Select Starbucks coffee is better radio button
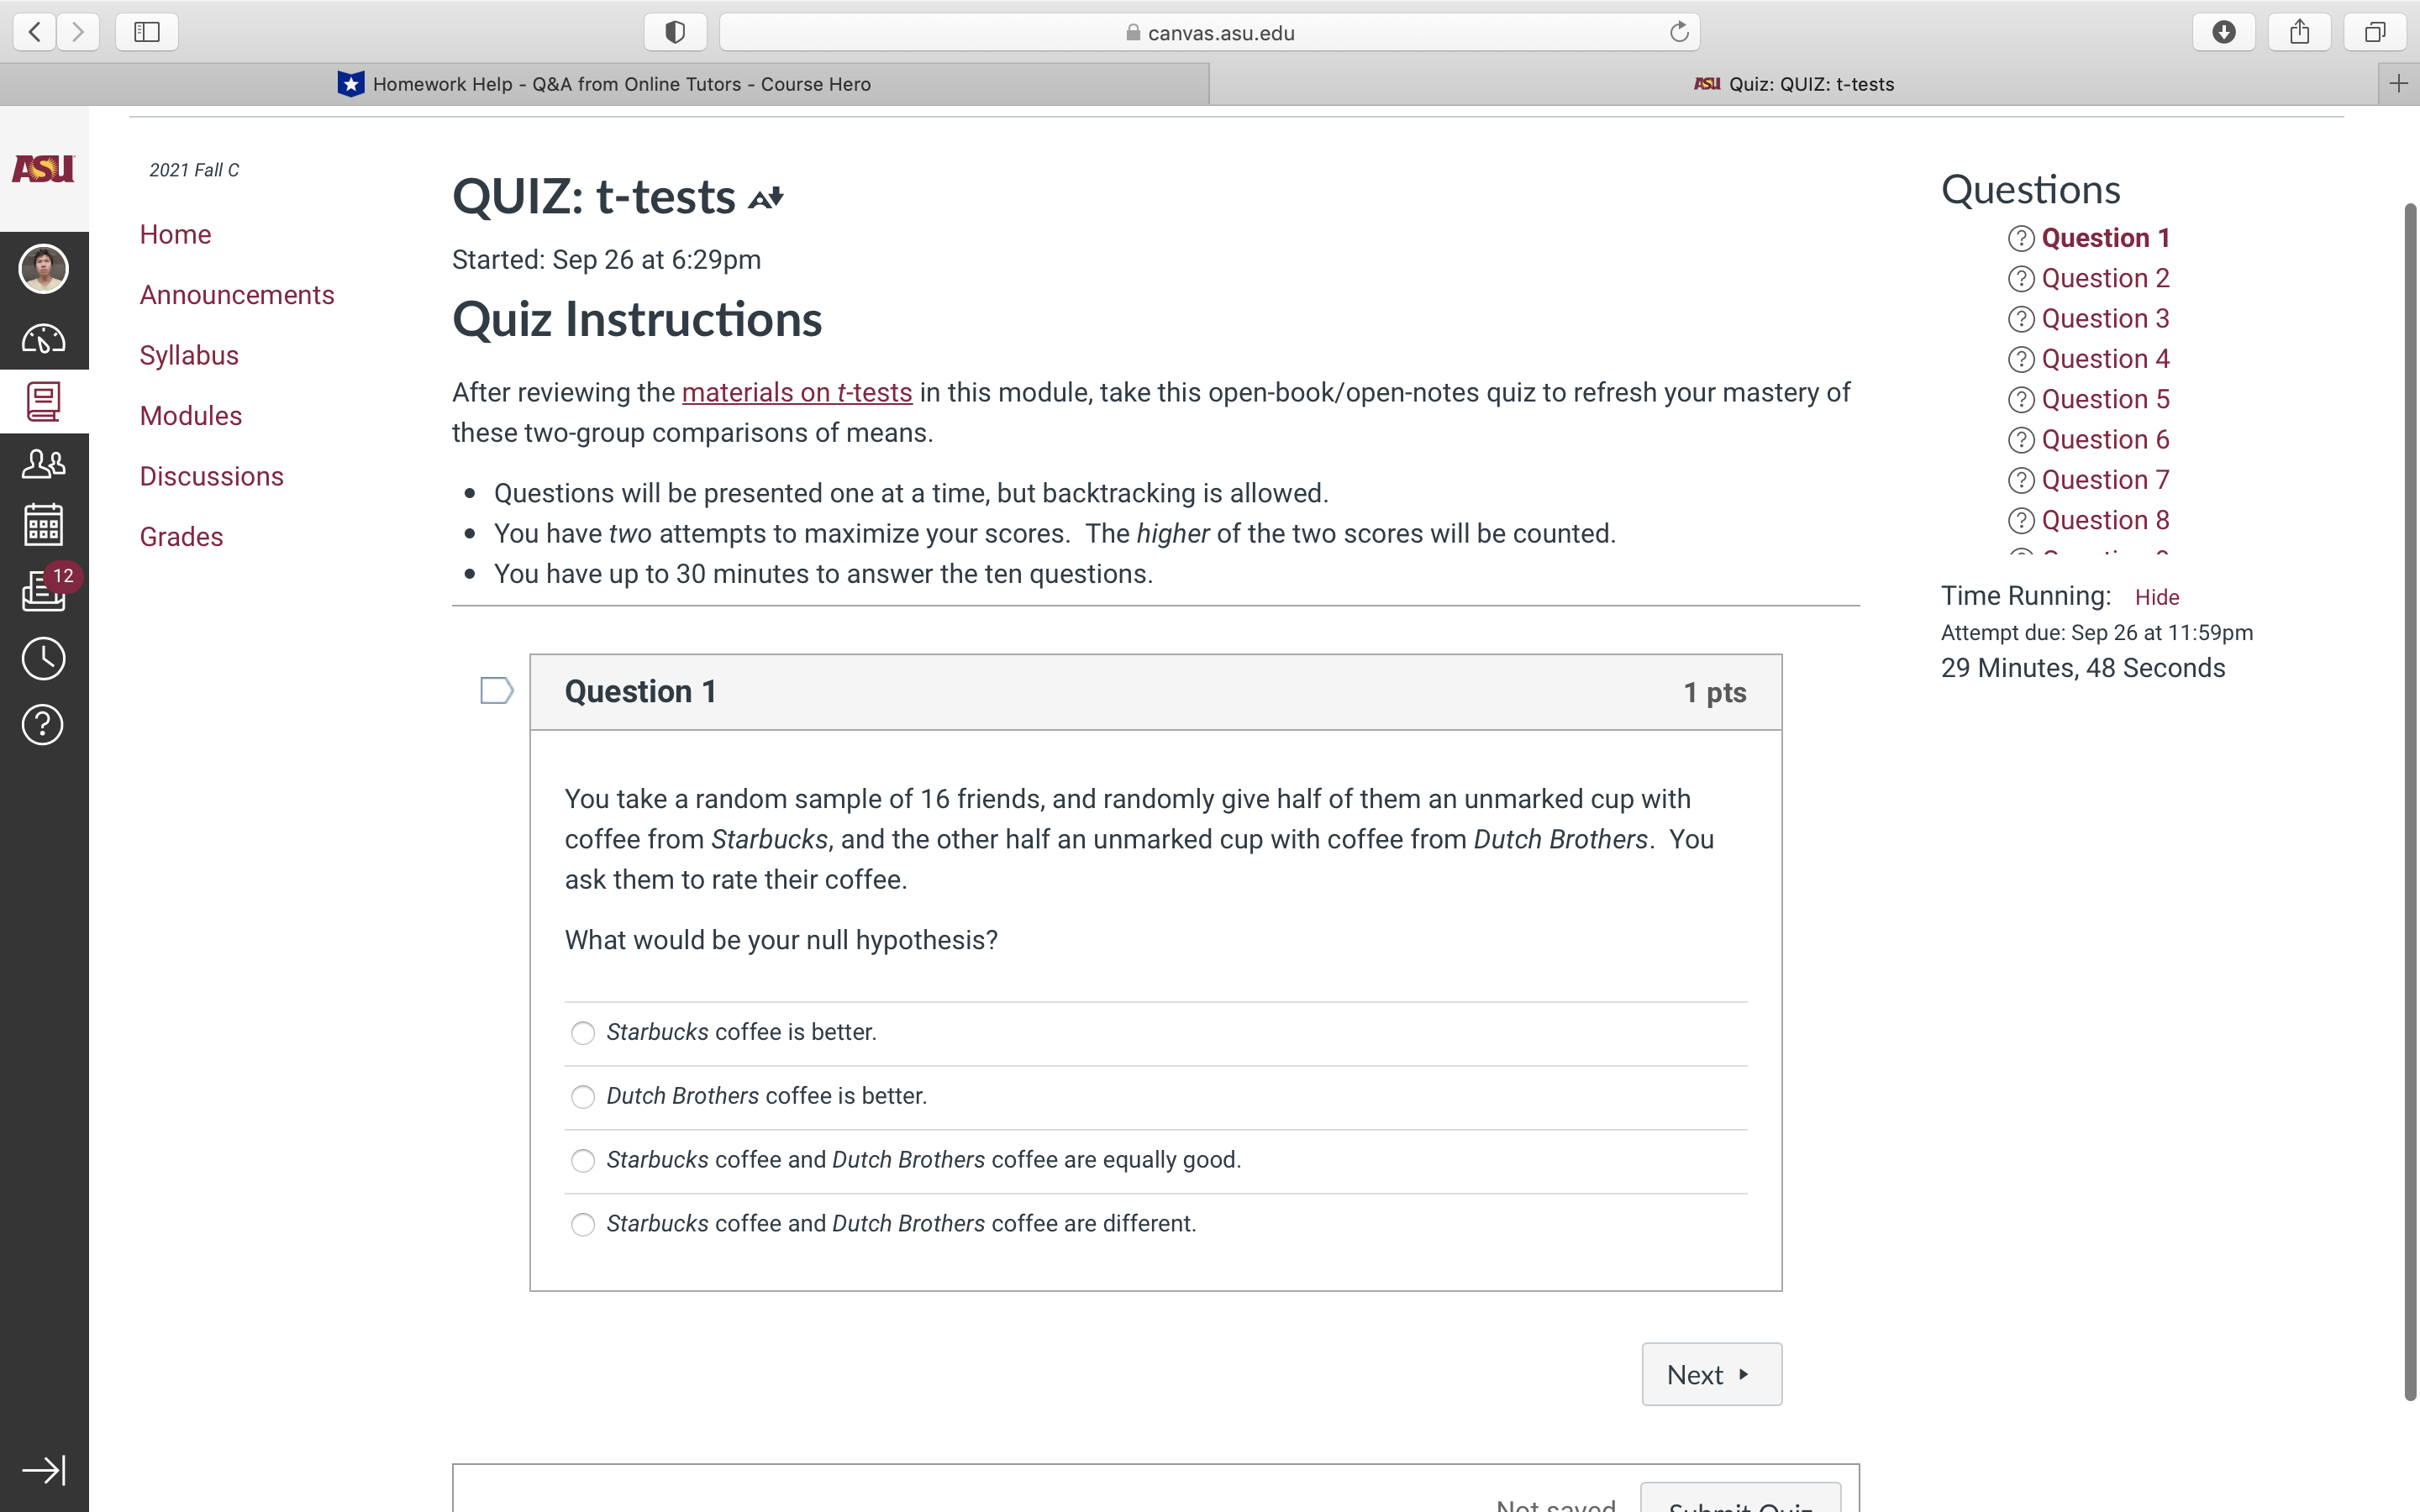Screen dimensions: 2420x1512 coord(584,1032)
